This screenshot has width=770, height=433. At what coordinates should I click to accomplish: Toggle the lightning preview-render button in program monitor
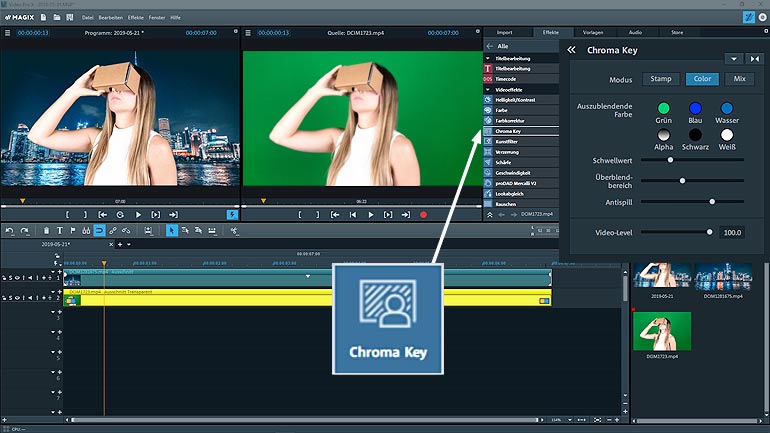coord(232,215)
